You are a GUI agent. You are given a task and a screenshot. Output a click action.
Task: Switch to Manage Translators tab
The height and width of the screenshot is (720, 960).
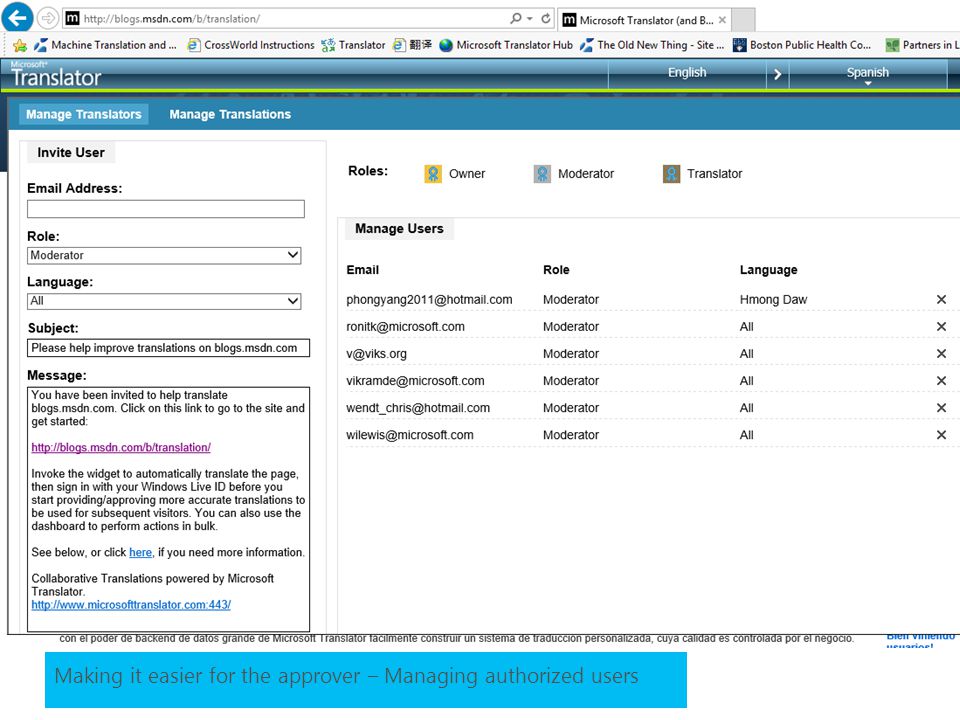pyautogui.click(x=83, y=114)
